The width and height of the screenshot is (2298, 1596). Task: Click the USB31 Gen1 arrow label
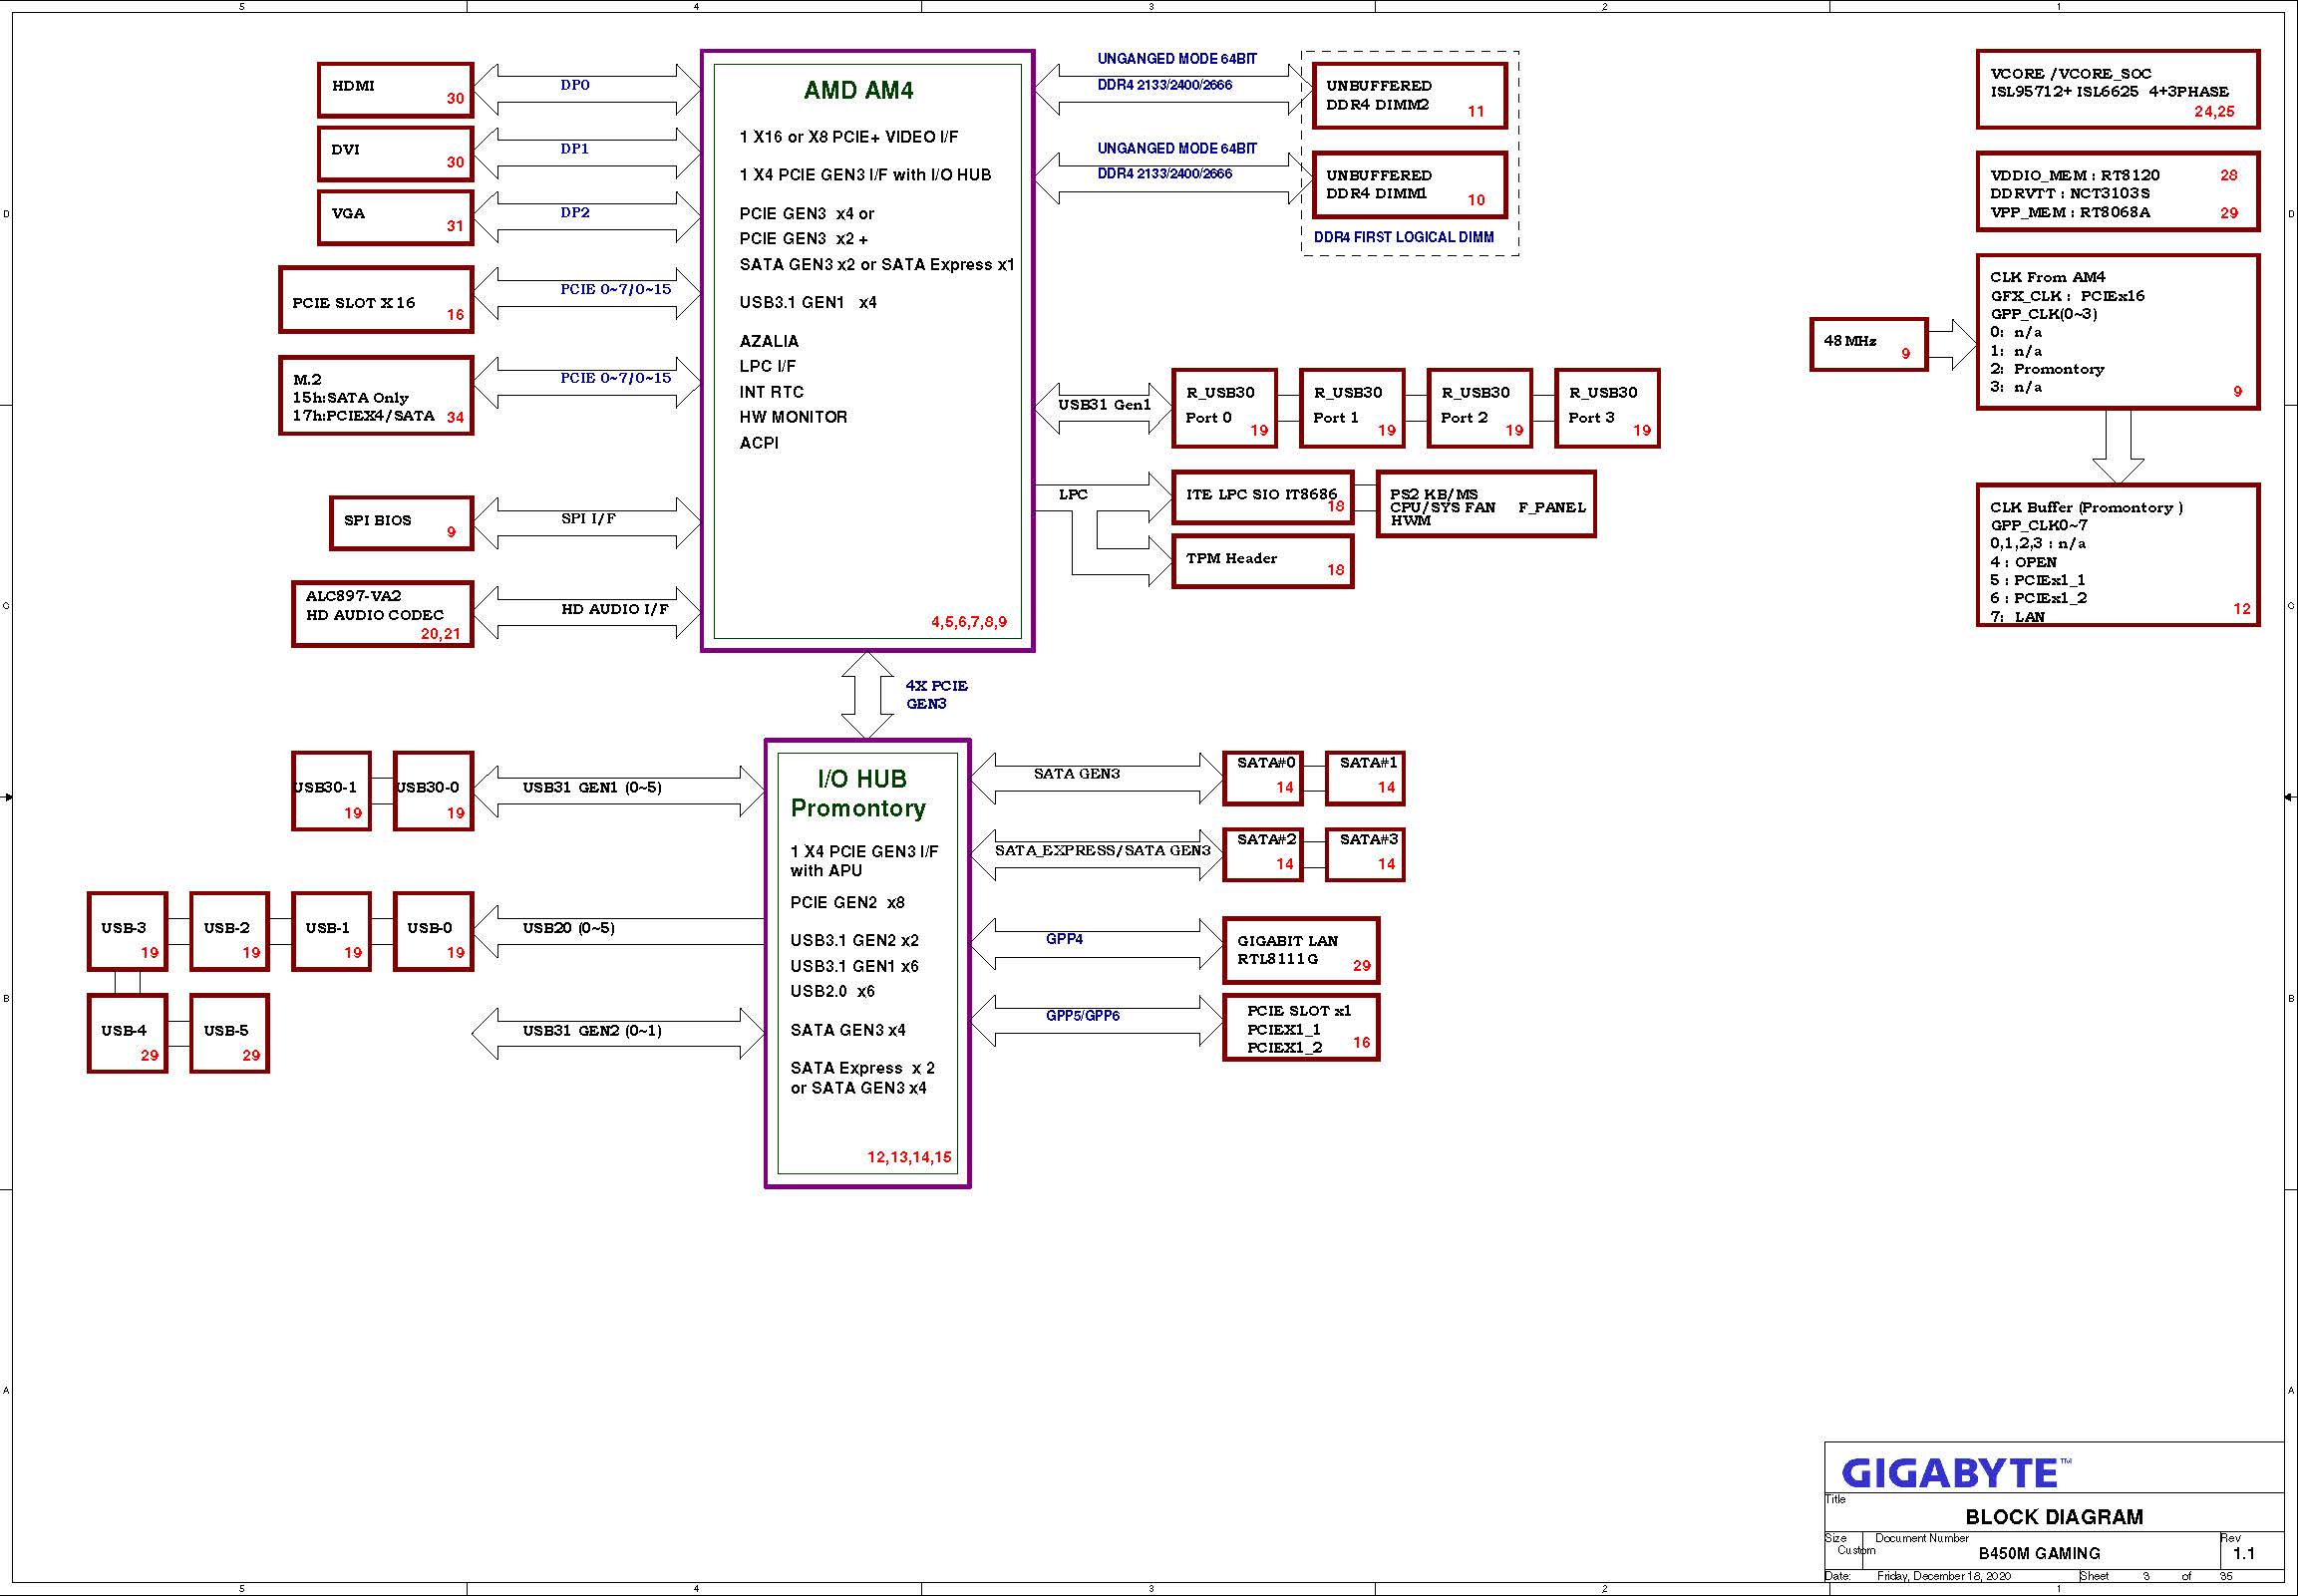1104,405
